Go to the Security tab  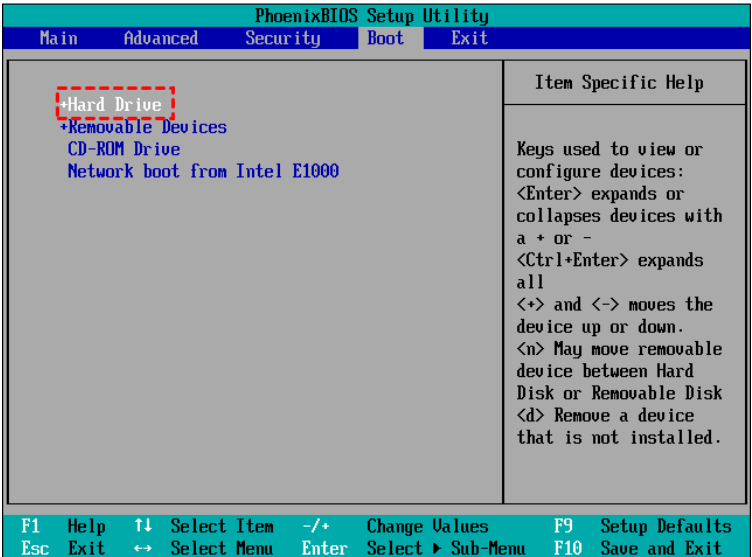tap(282, 38)
